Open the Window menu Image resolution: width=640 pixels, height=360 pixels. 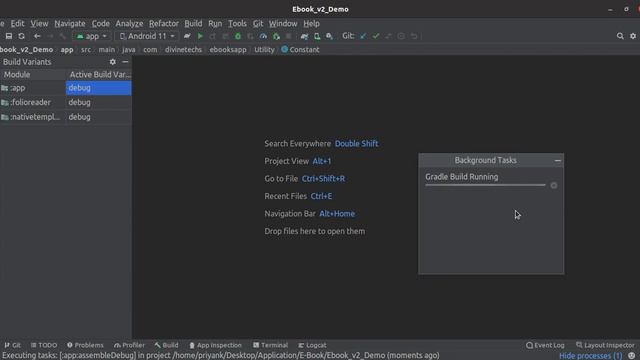[283, 24]
